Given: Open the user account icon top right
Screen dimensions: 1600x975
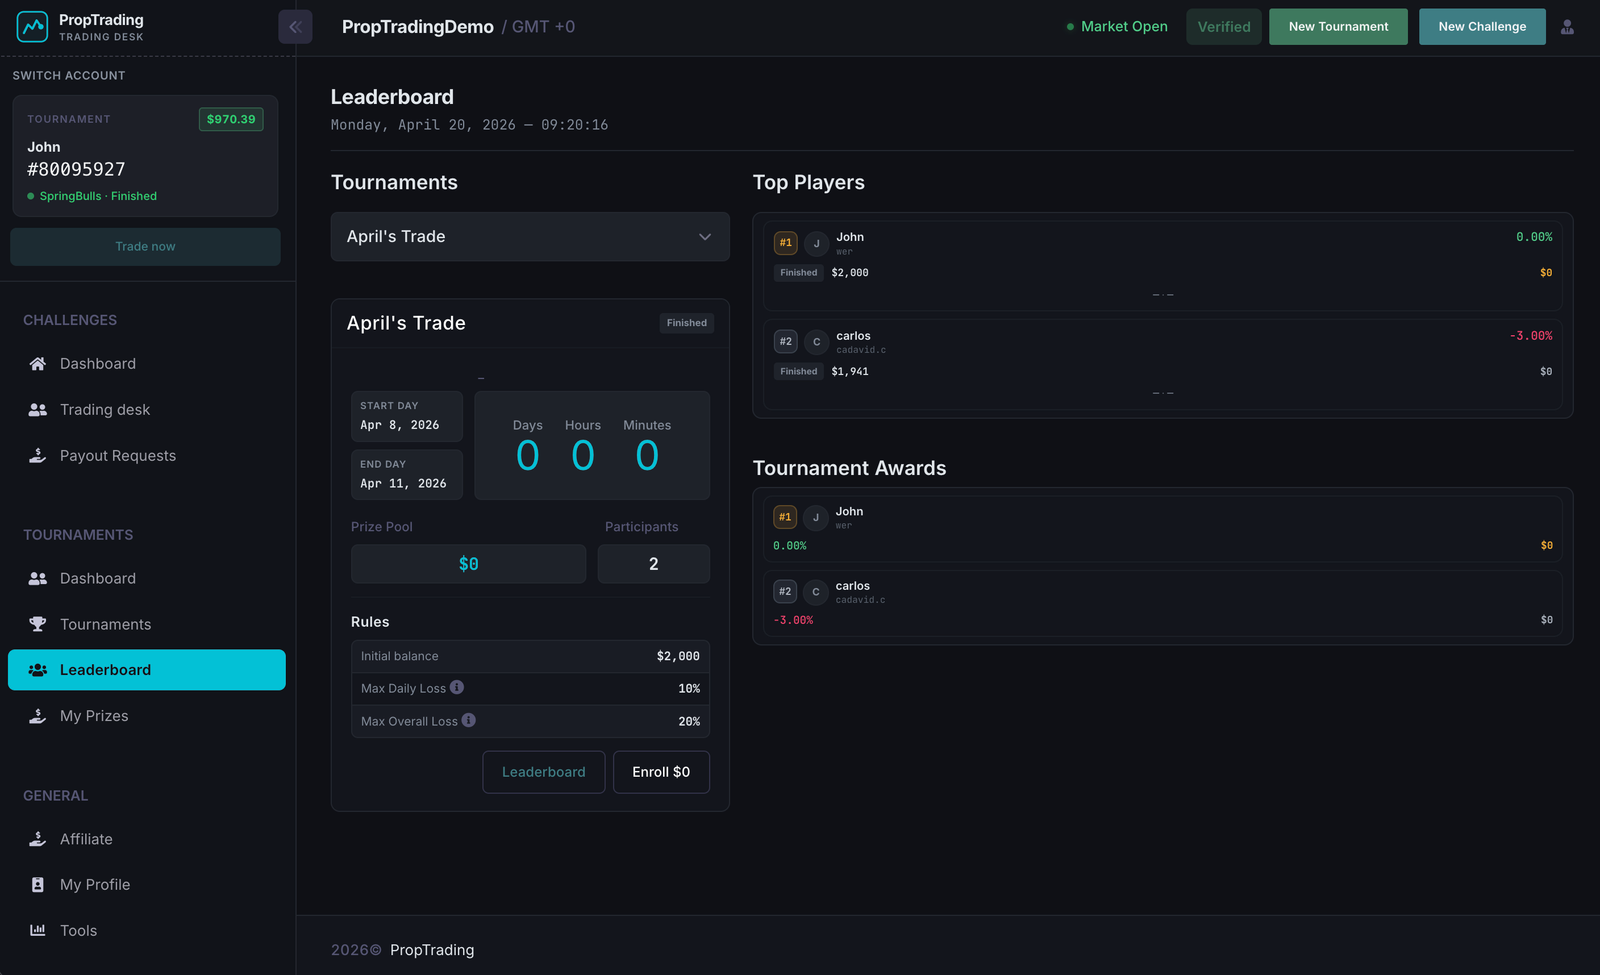Looking at the screenshot, I should tap(1567, 26).
